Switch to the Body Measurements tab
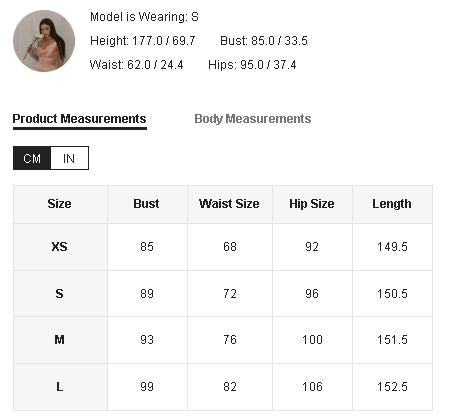The width and height of the screenshot is (450, 418). pos(253,119)
